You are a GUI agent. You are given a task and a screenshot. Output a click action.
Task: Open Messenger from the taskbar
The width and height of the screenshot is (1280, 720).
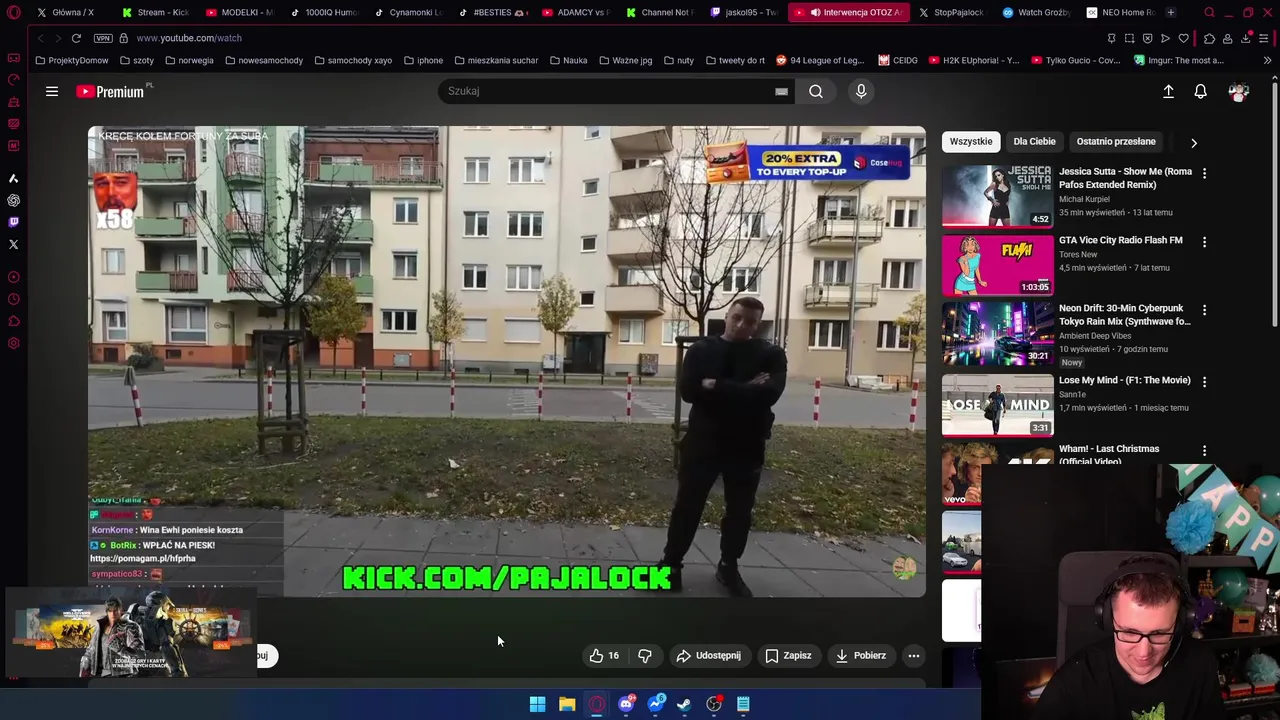click(655, 704)
